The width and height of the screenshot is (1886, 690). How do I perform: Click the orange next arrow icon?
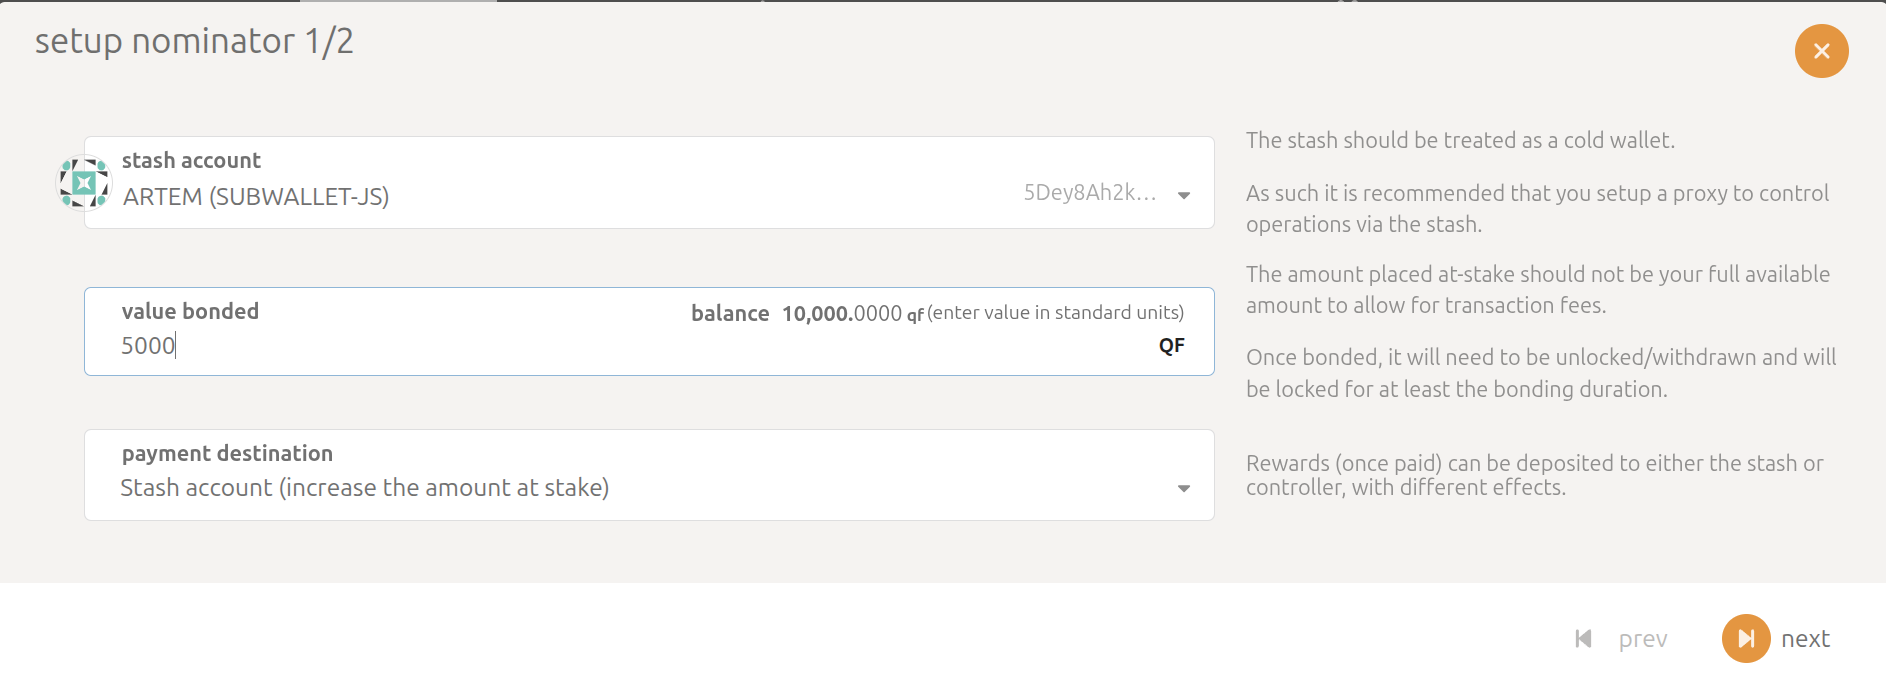click(1745, 638)
